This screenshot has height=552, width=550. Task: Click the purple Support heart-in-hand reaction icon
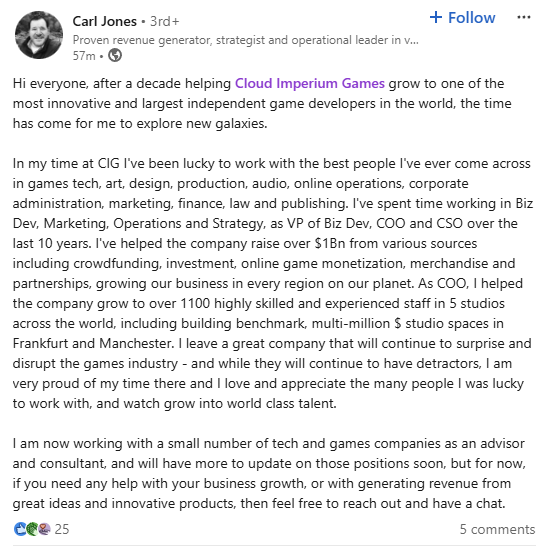(x=44, y=529)
